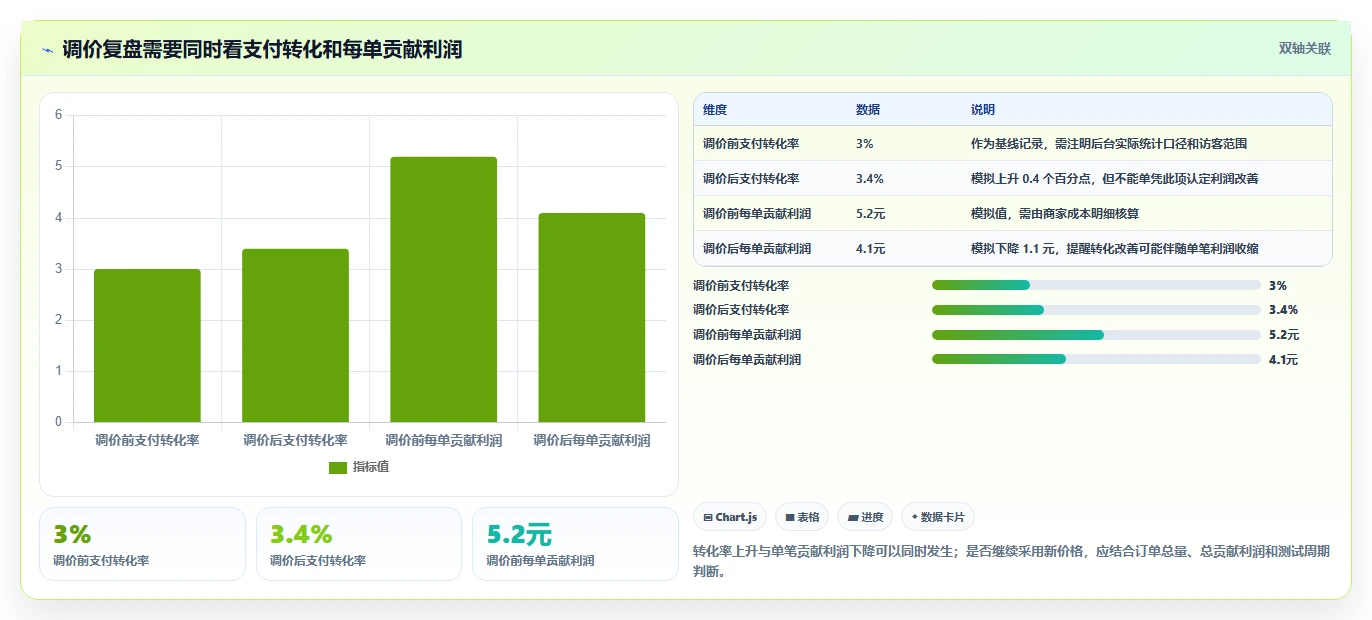Click the 双轴关联 label in header
The height and width of the screenshot is (620, 1372).
(1305, 48)
